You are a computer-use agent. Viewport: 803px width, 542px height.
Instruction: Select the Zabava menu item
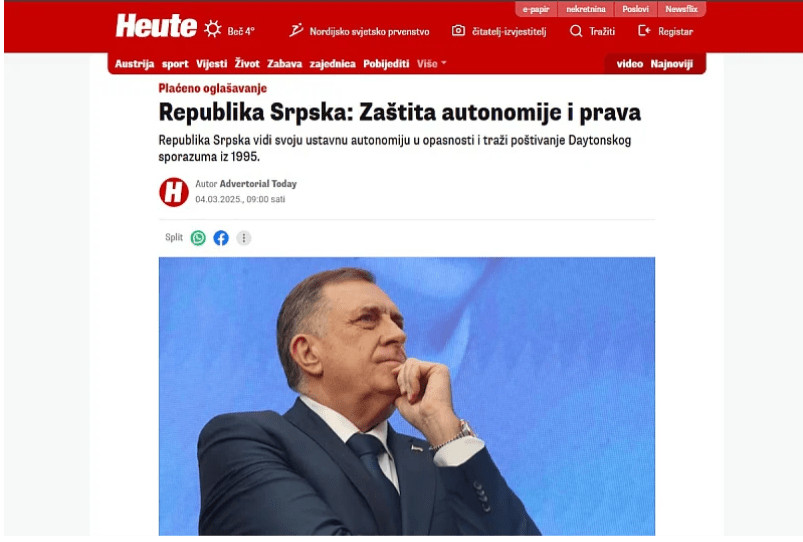pos(284,64)
